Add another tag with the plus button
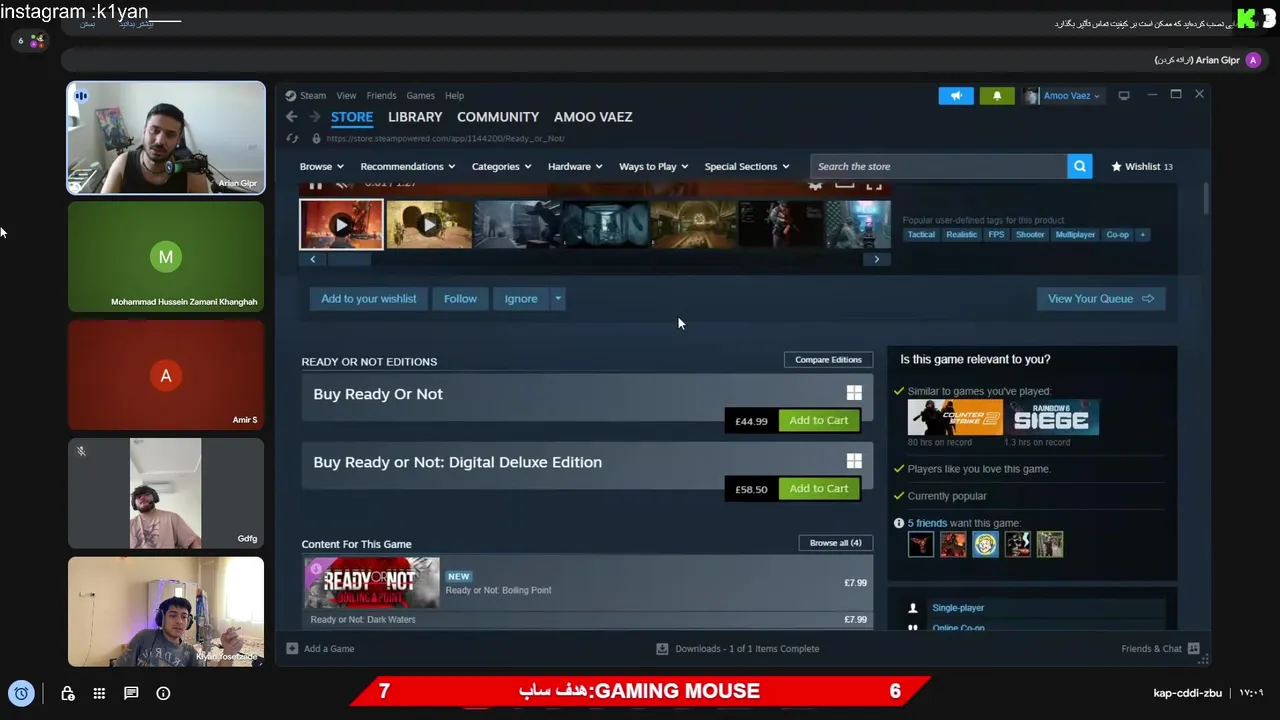Screen dimensions: 1280x720 (x=1142, y=234)
